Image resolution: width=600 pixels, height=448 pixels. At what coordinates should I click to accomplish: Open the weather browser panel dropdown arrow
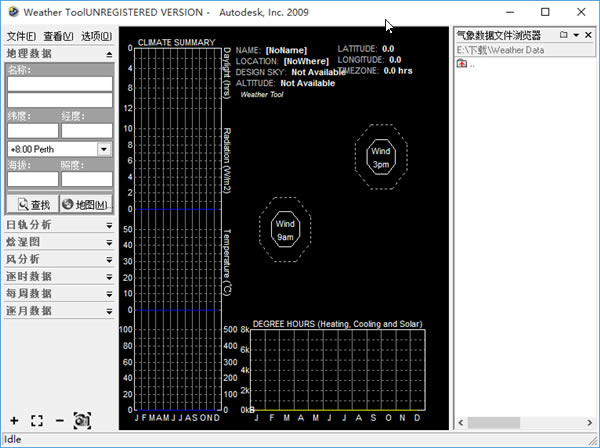(x=576, y=35)
